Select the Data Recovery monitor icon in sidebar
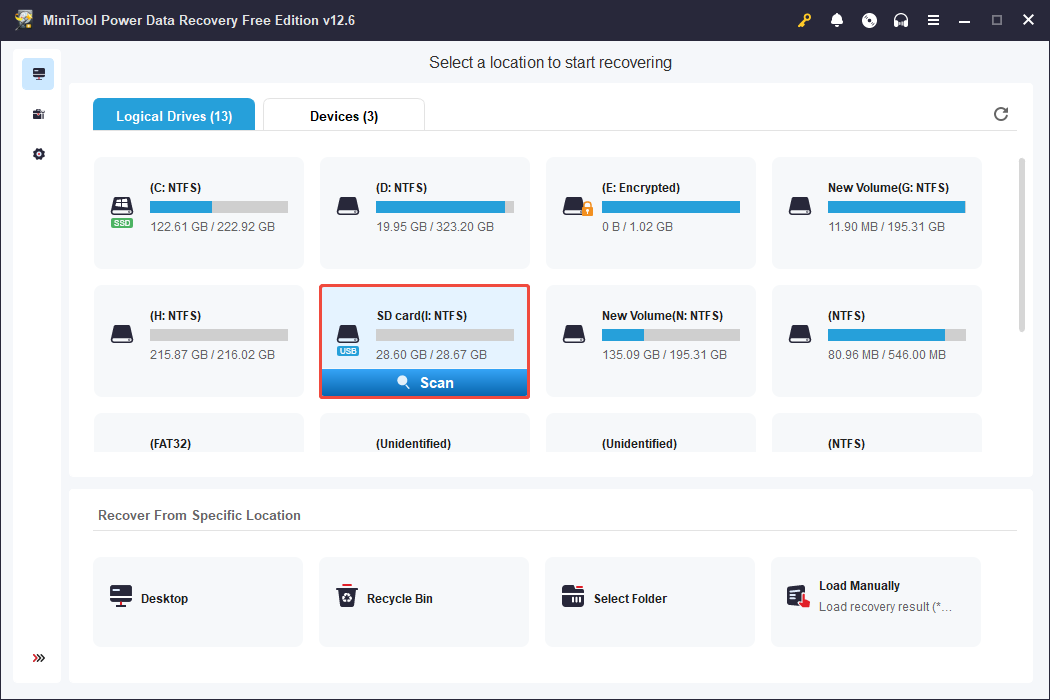Image resolution: width=1050 pixels, height=700 pixels. click(38, 73)
